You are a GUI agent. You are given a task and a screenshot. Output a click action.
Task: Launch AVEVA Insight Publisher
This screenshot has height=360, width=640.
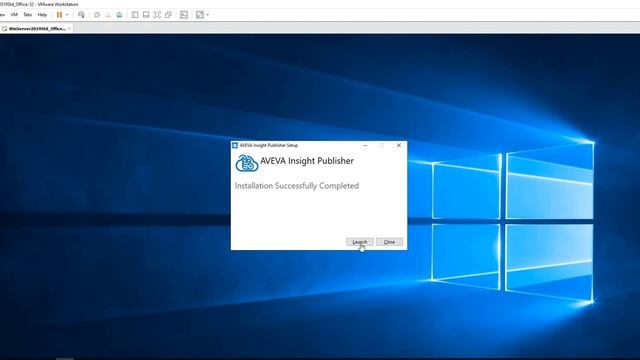coord(360,242)
